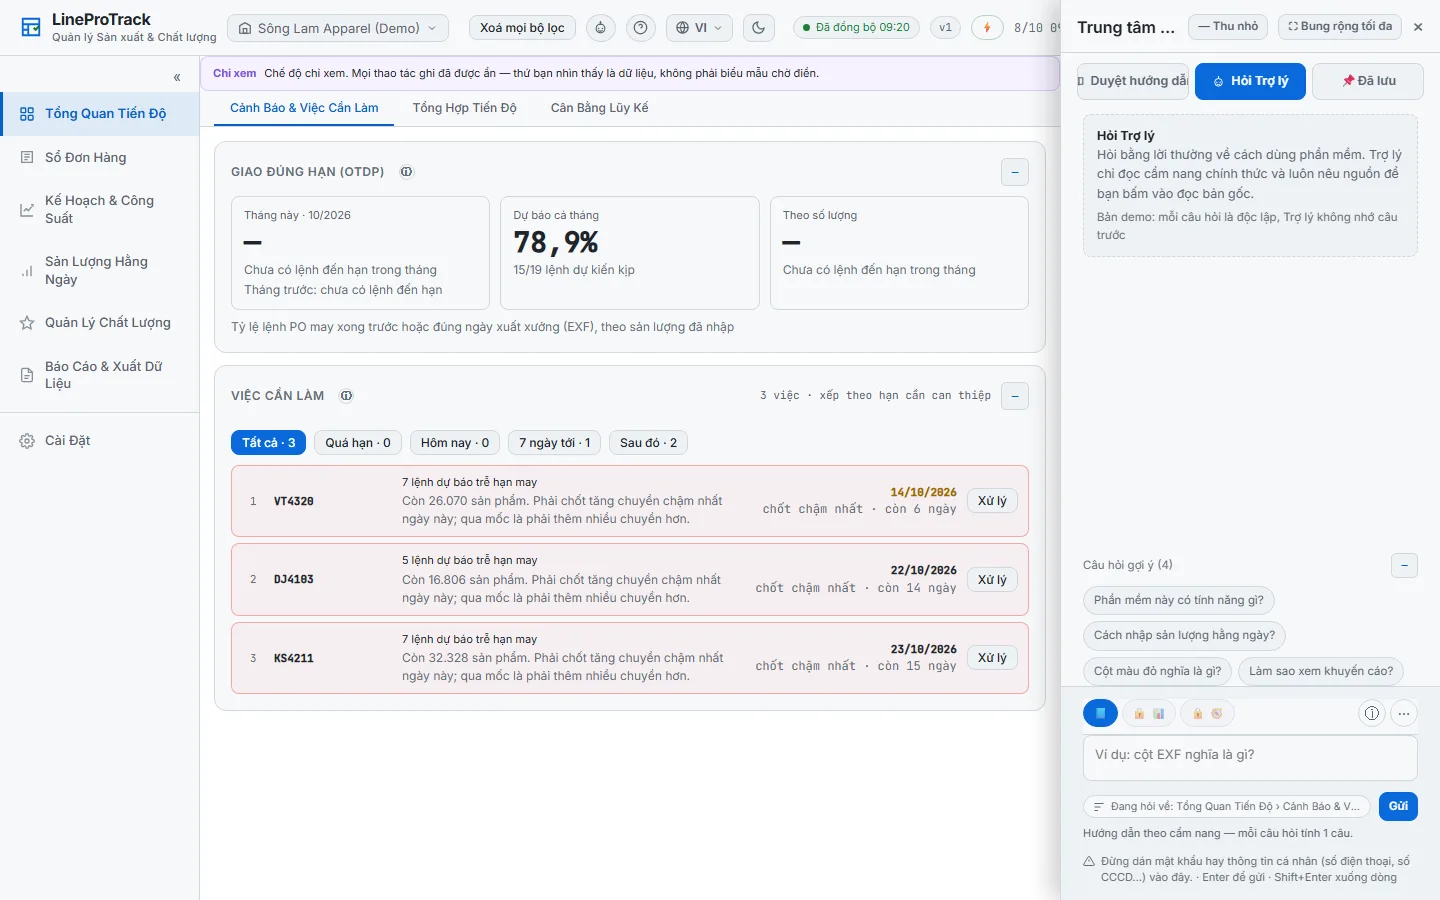Click the lightning bolt icon in header
Screen dimensions: 1440x900
click(987, 28)
